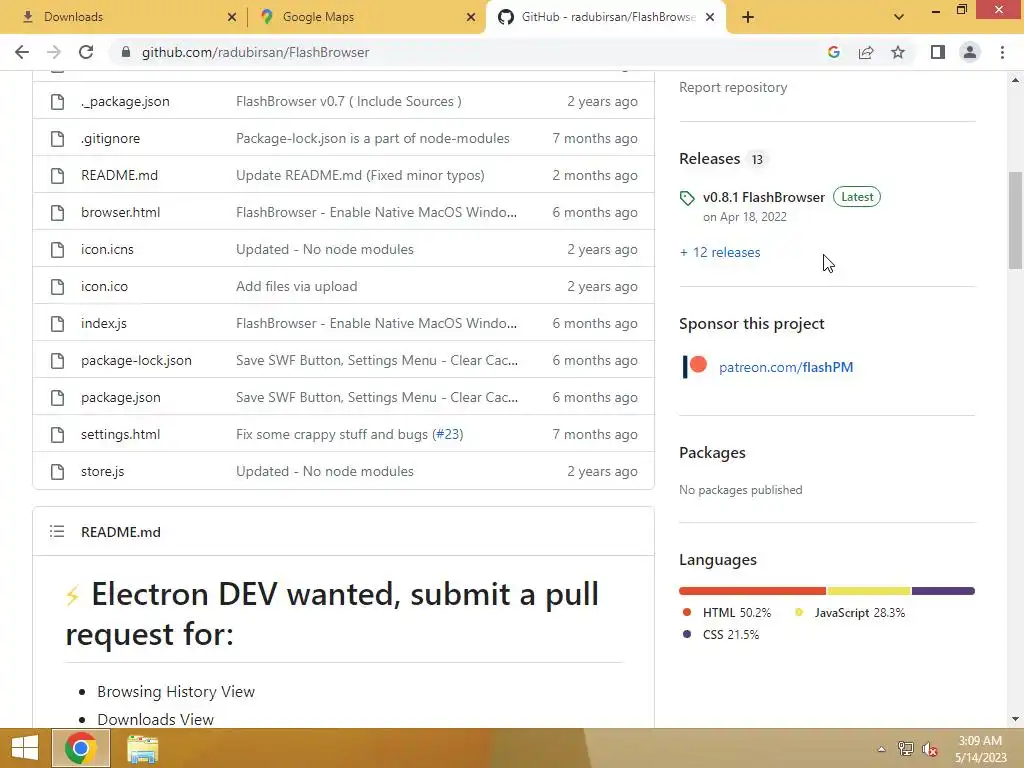Open commit 'Add files via upload'

tap(296, 286)
